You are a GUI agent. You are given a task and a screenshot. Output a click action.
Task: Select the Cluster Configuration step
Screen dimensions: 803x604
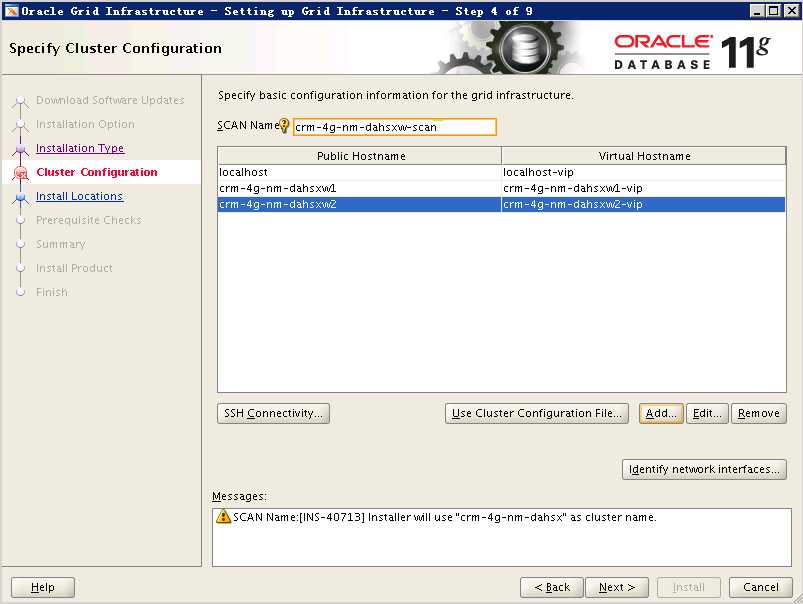pos(97,172)
